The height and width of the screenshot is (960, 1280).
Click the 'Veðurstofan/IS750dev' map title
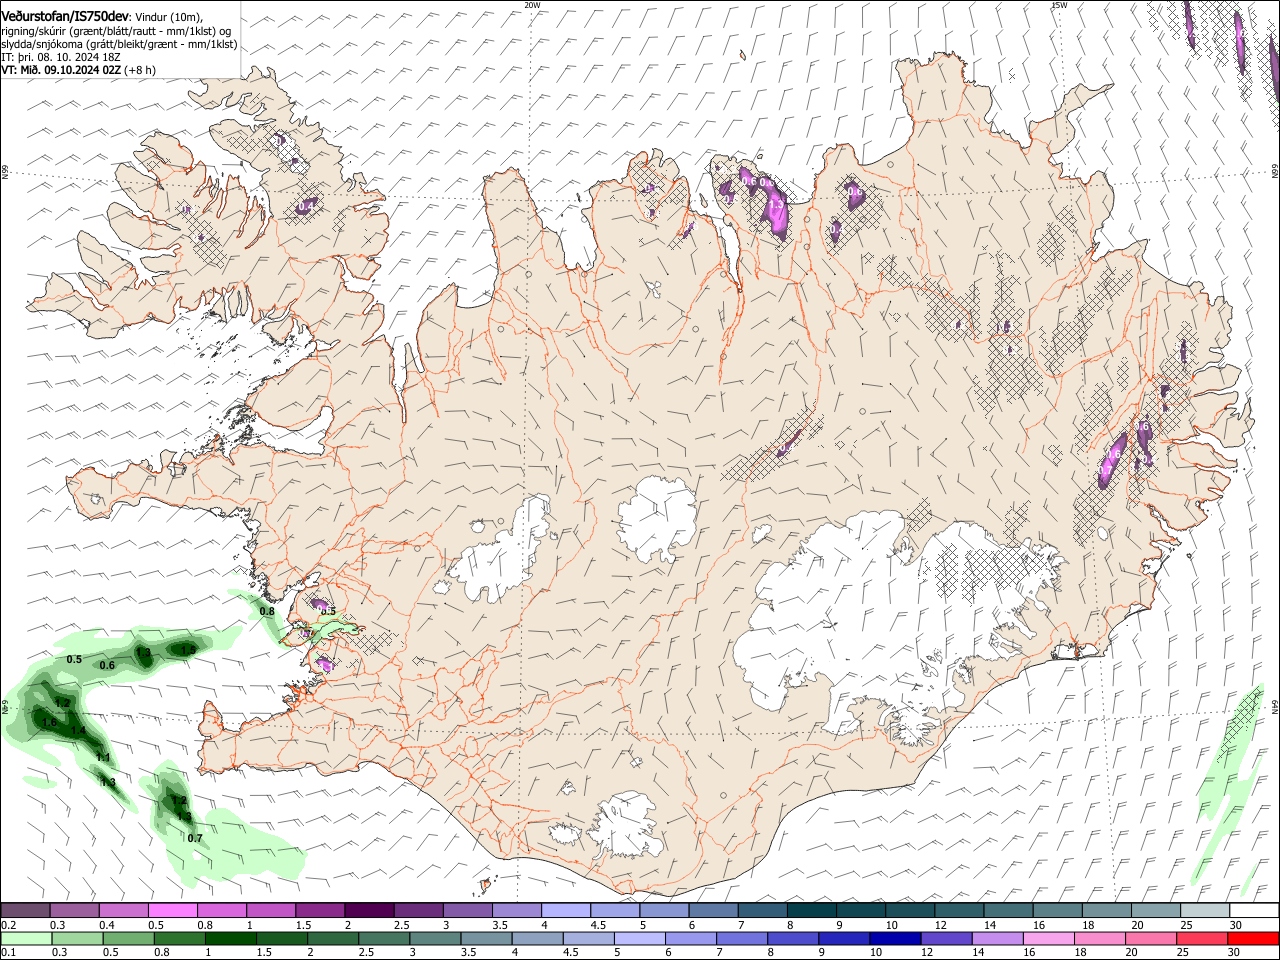click(x=64, y=17)
